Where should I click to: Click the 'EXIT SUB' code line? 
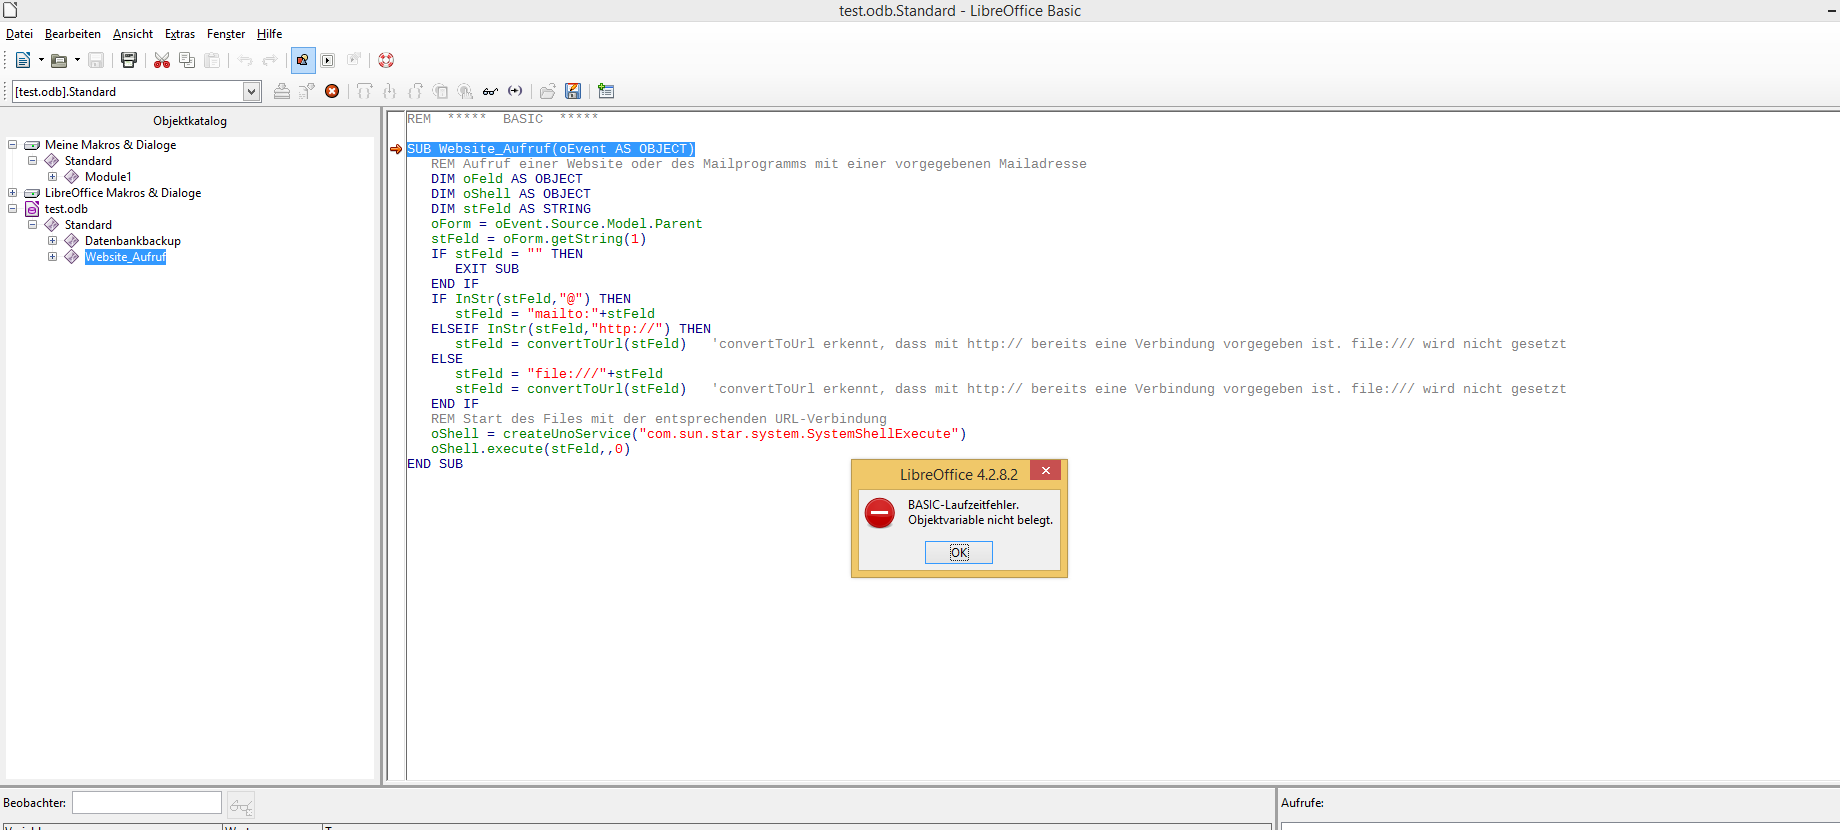[x=487, y=269]
